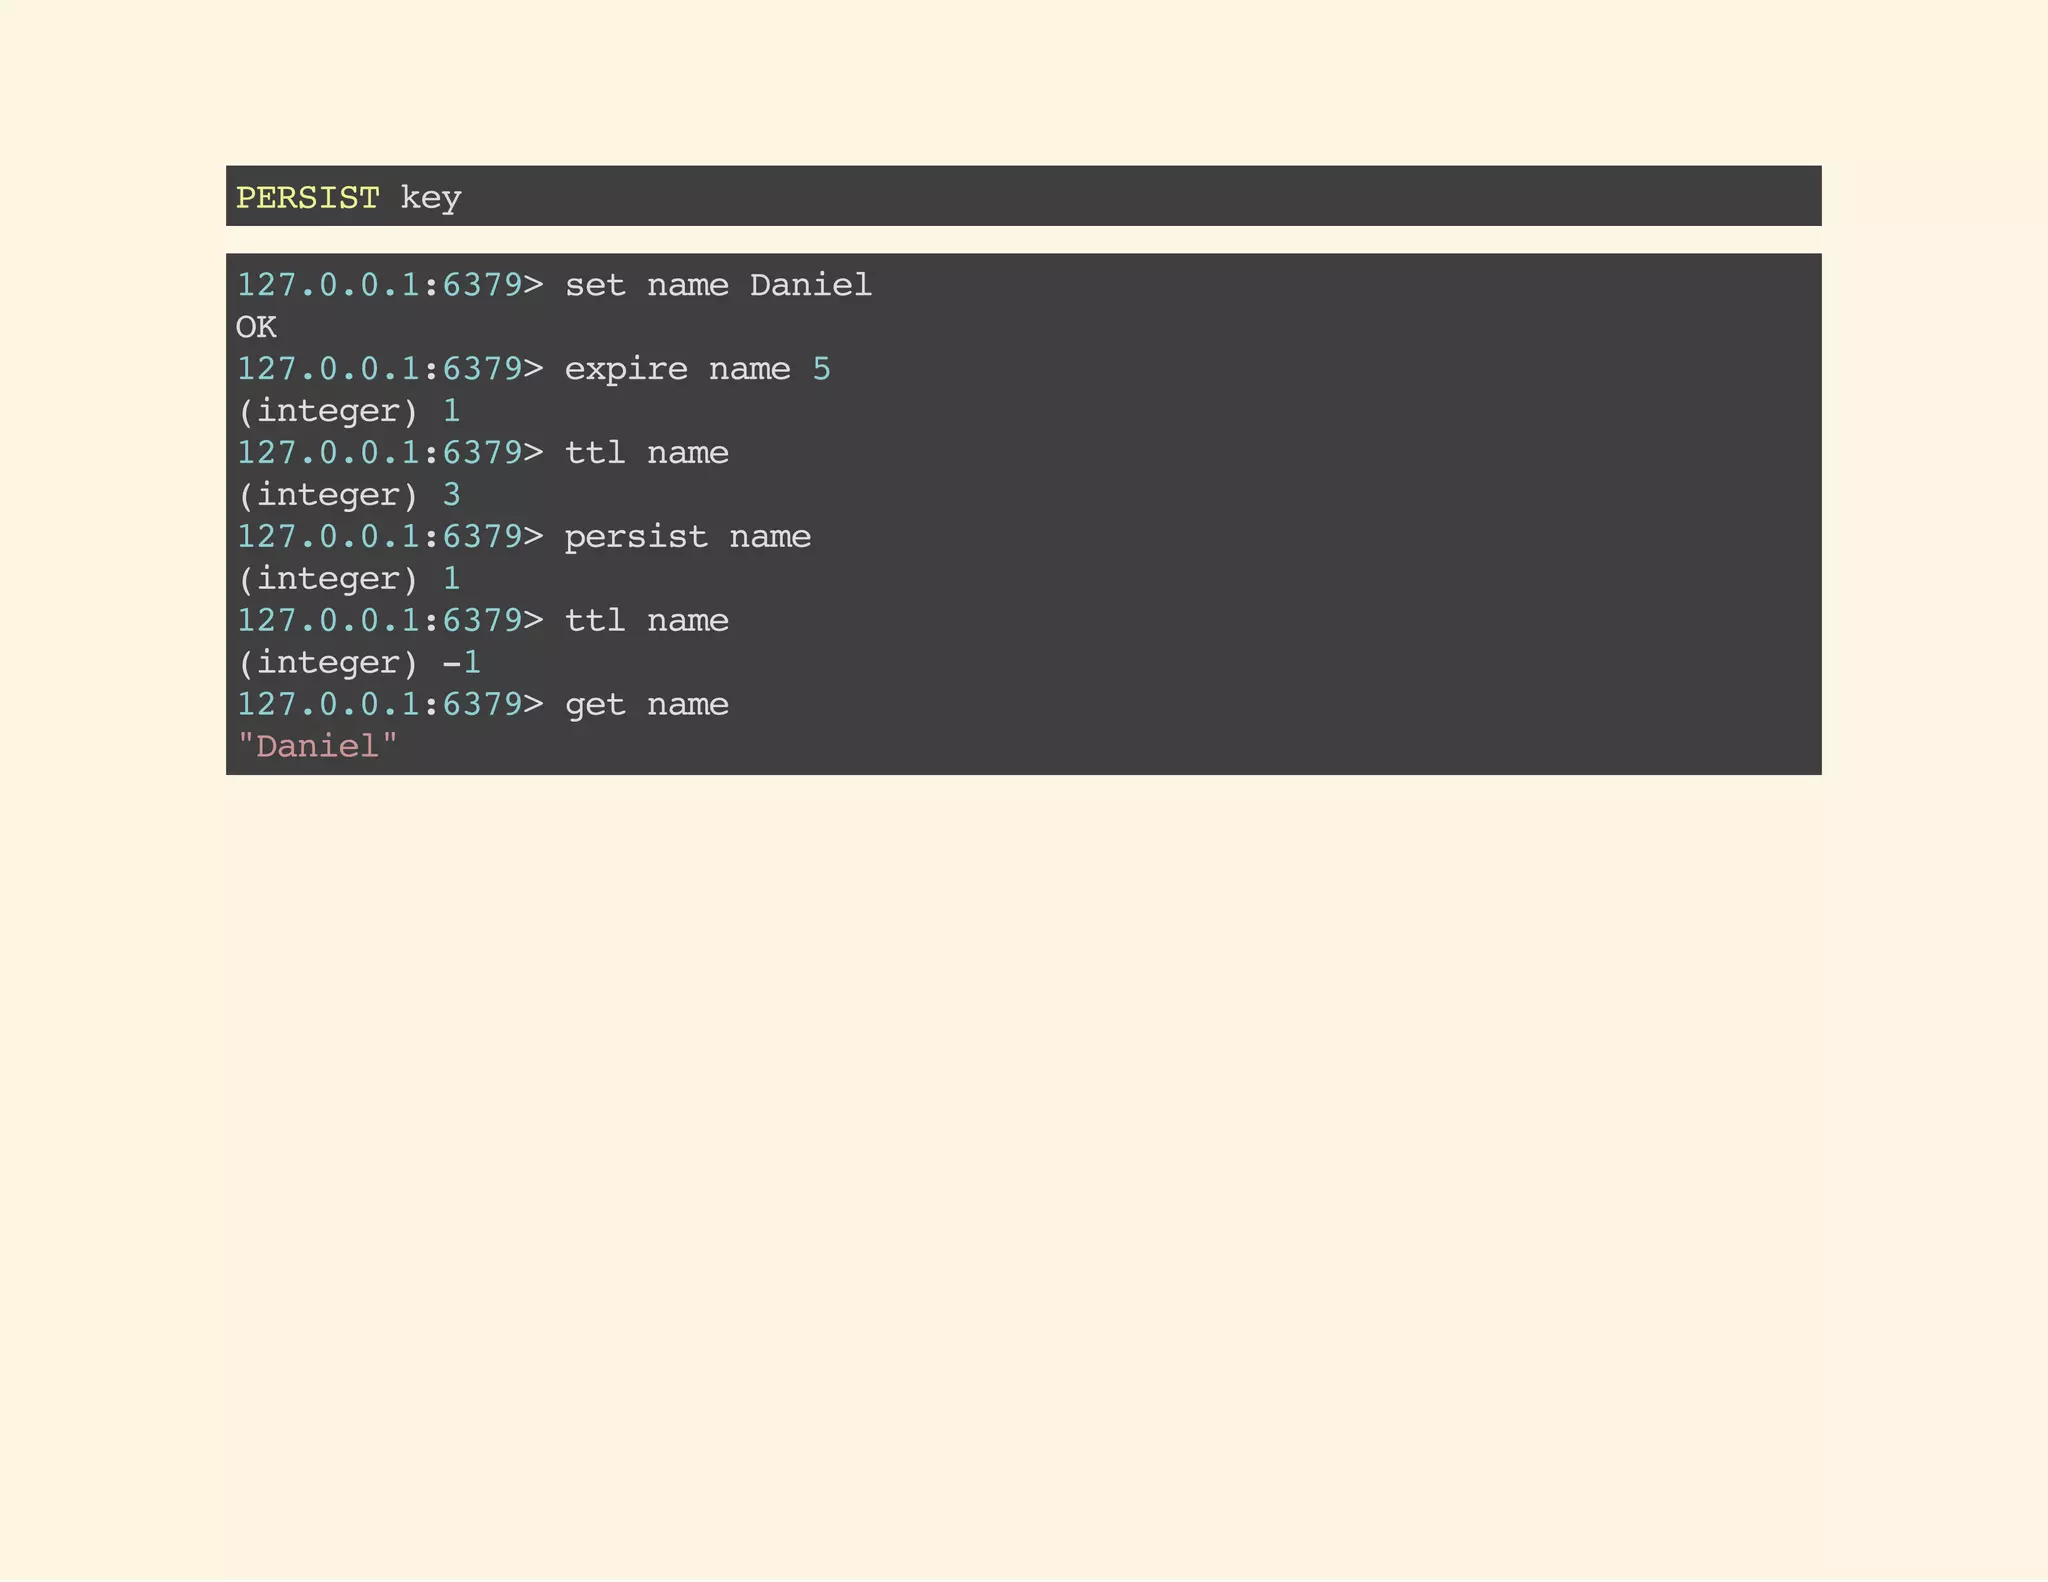Click the second ttl name command
2048x1582 pixels.
coord(646,621)
